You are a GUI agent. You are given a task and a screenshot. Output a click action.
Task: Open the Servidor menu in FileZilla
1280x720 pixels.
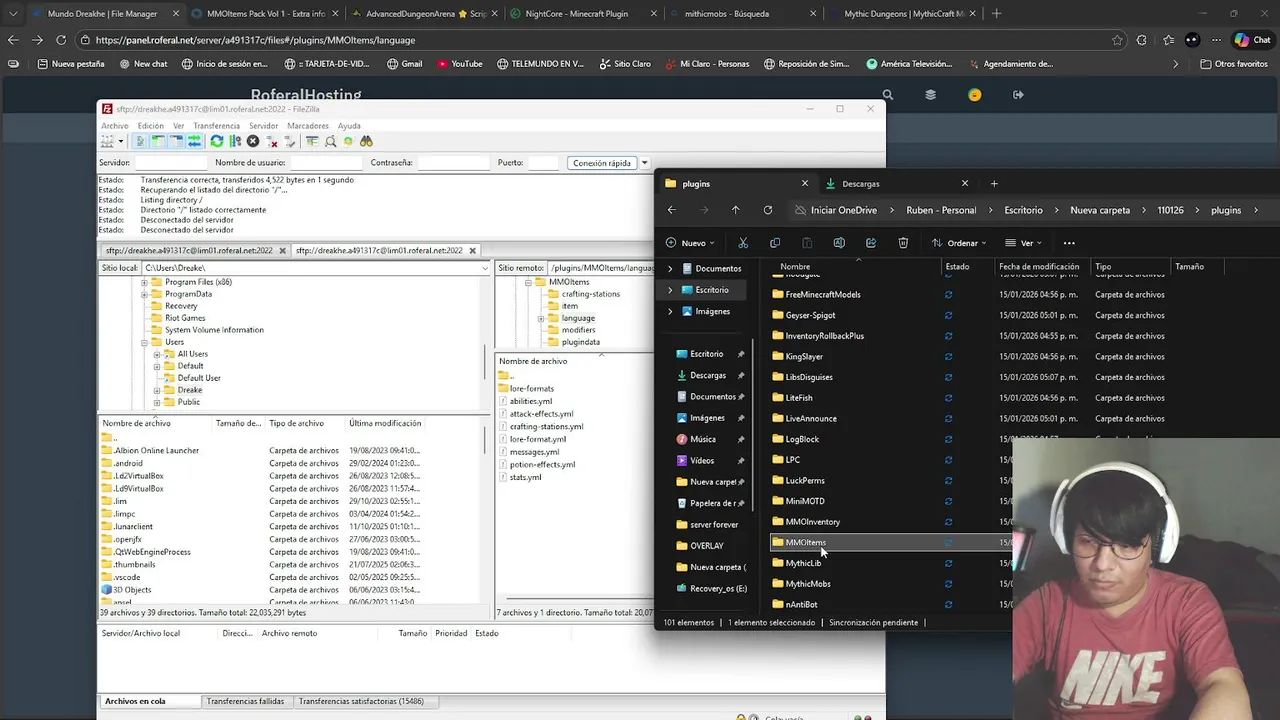coord(263,126)
